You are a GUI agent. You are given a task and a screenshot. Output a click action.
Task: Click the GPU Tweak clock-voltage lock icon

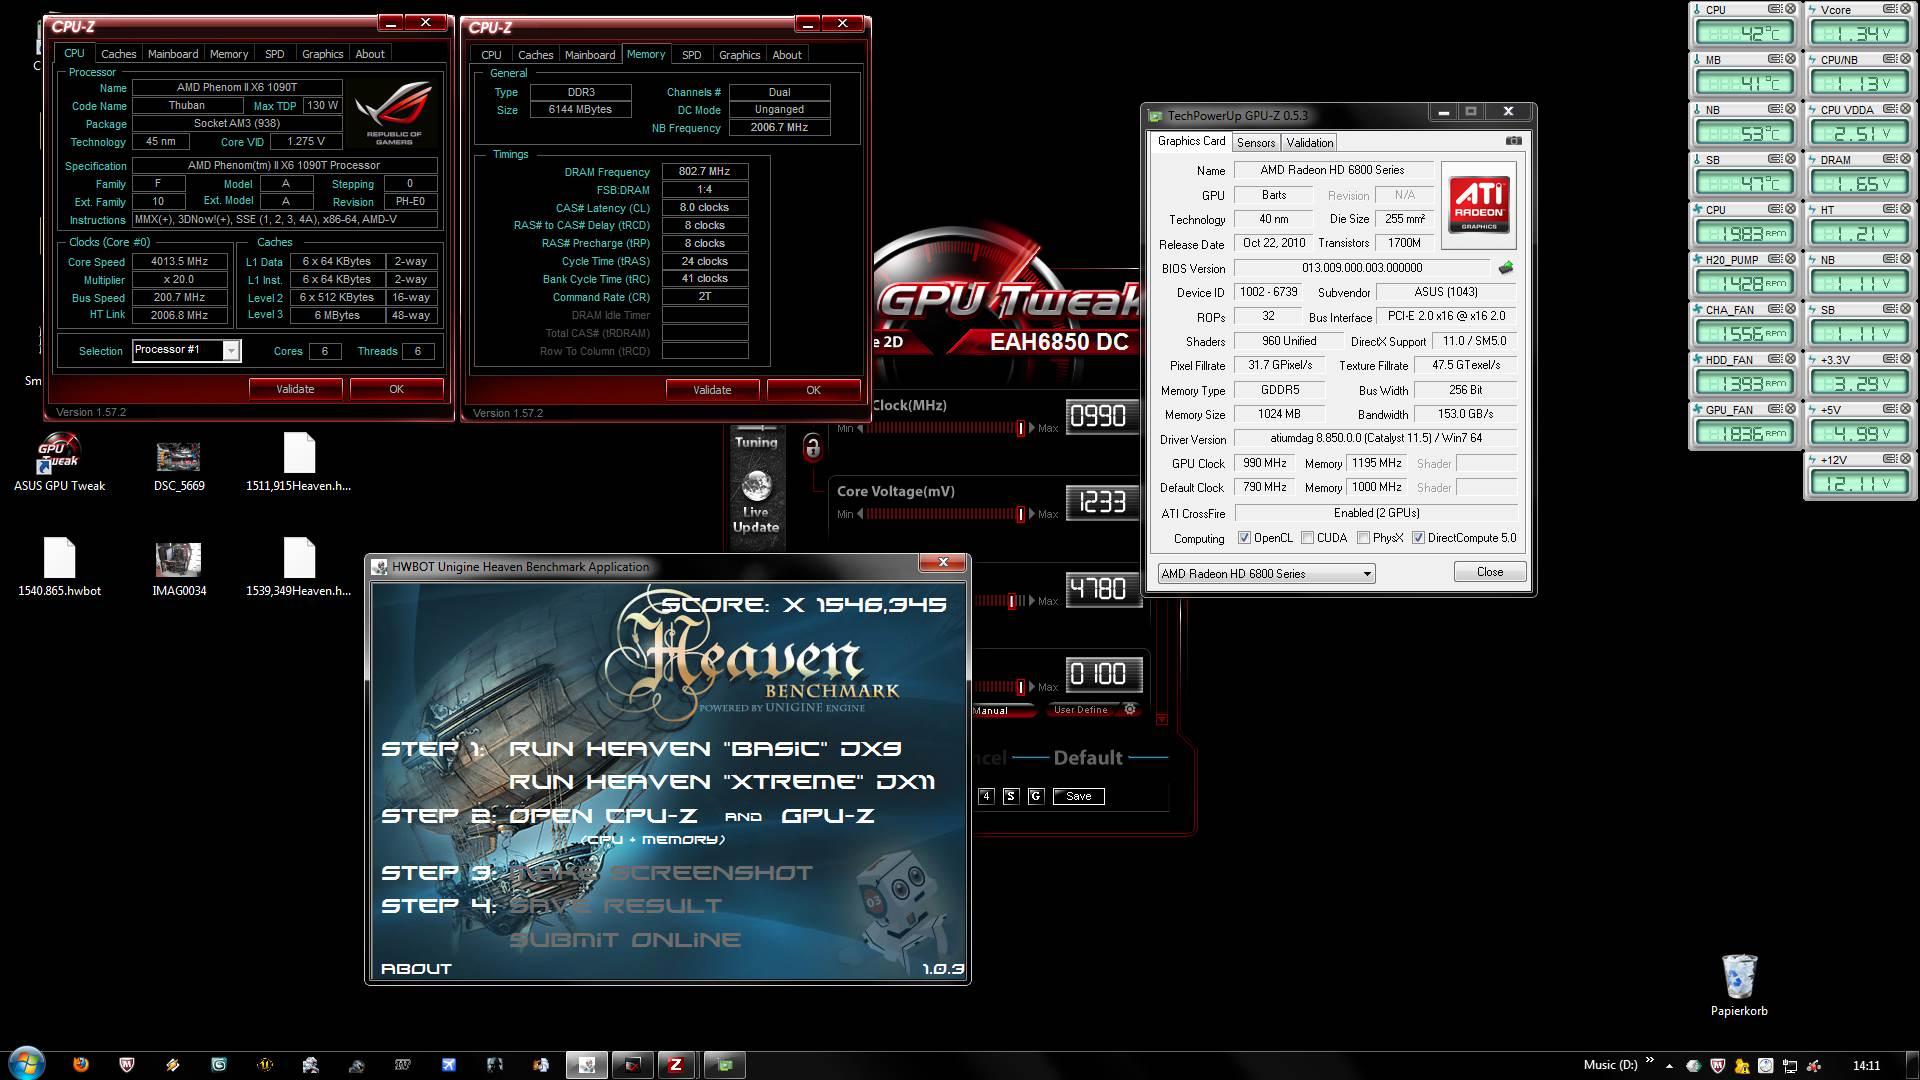tap(812, 447)
